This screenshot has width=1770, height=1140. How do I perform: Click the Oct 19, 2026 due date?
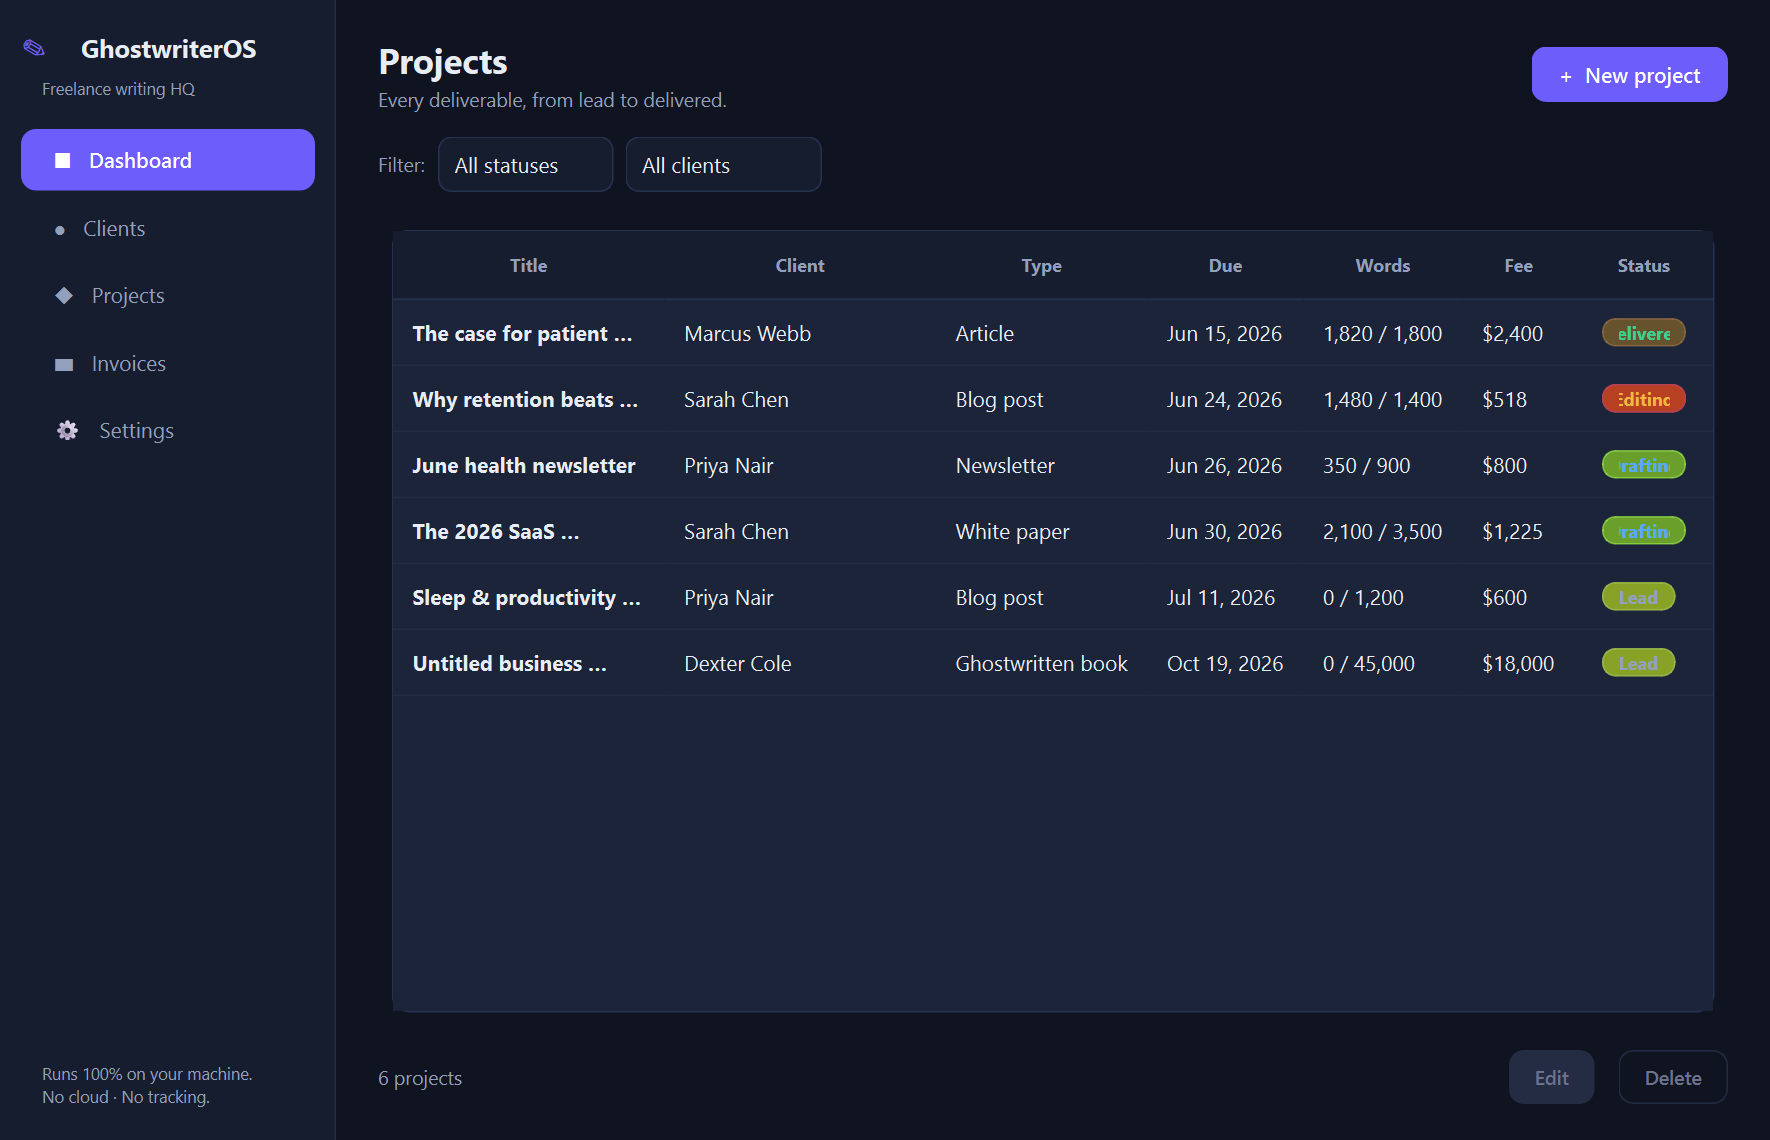click(1225, 664)
